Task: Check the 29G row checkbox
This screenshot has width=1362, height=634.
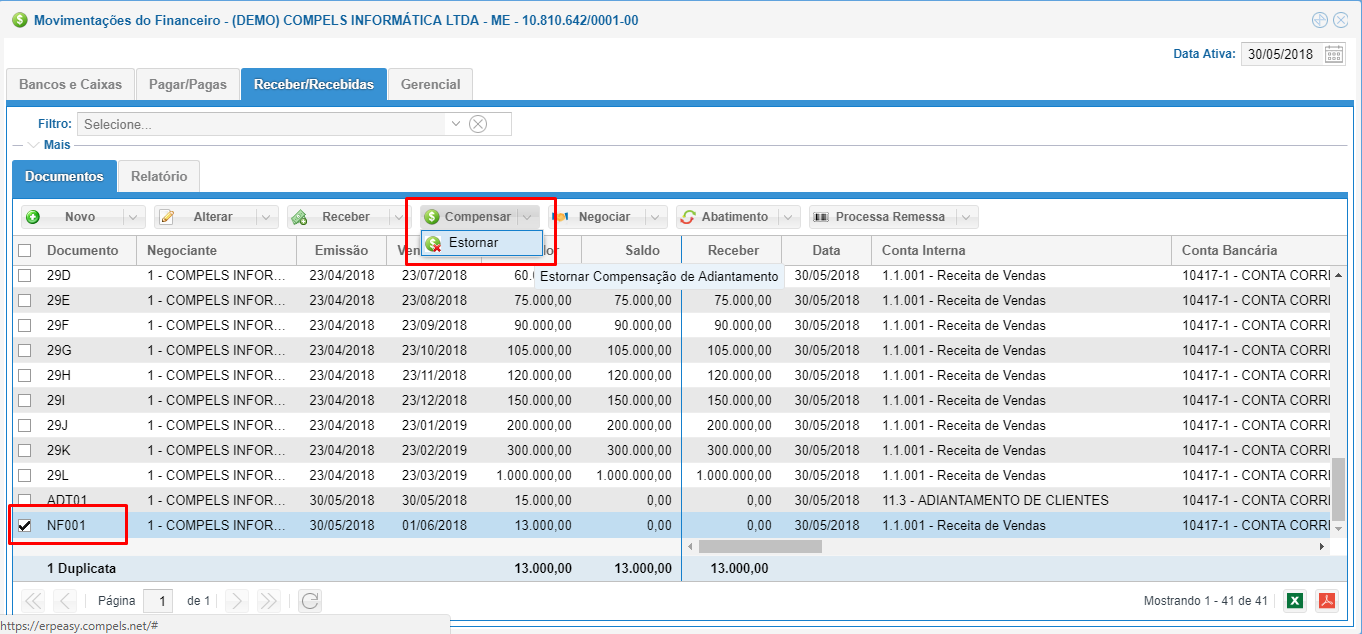Action: tap(25, 350)
